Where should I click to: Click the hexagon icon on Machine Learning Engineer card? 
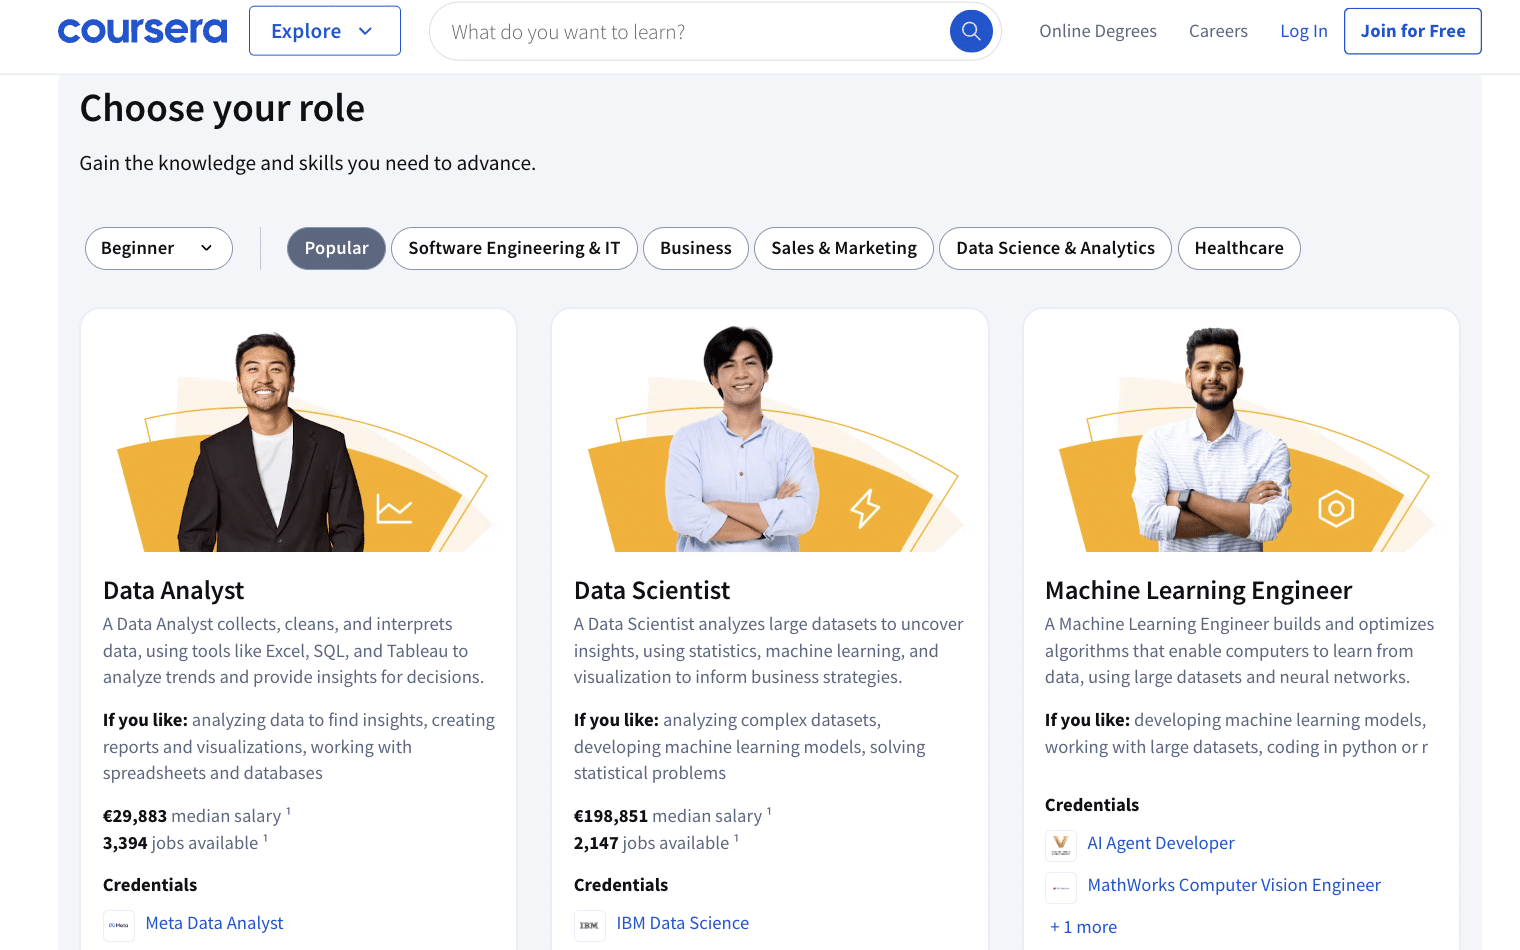(1336, 508)
